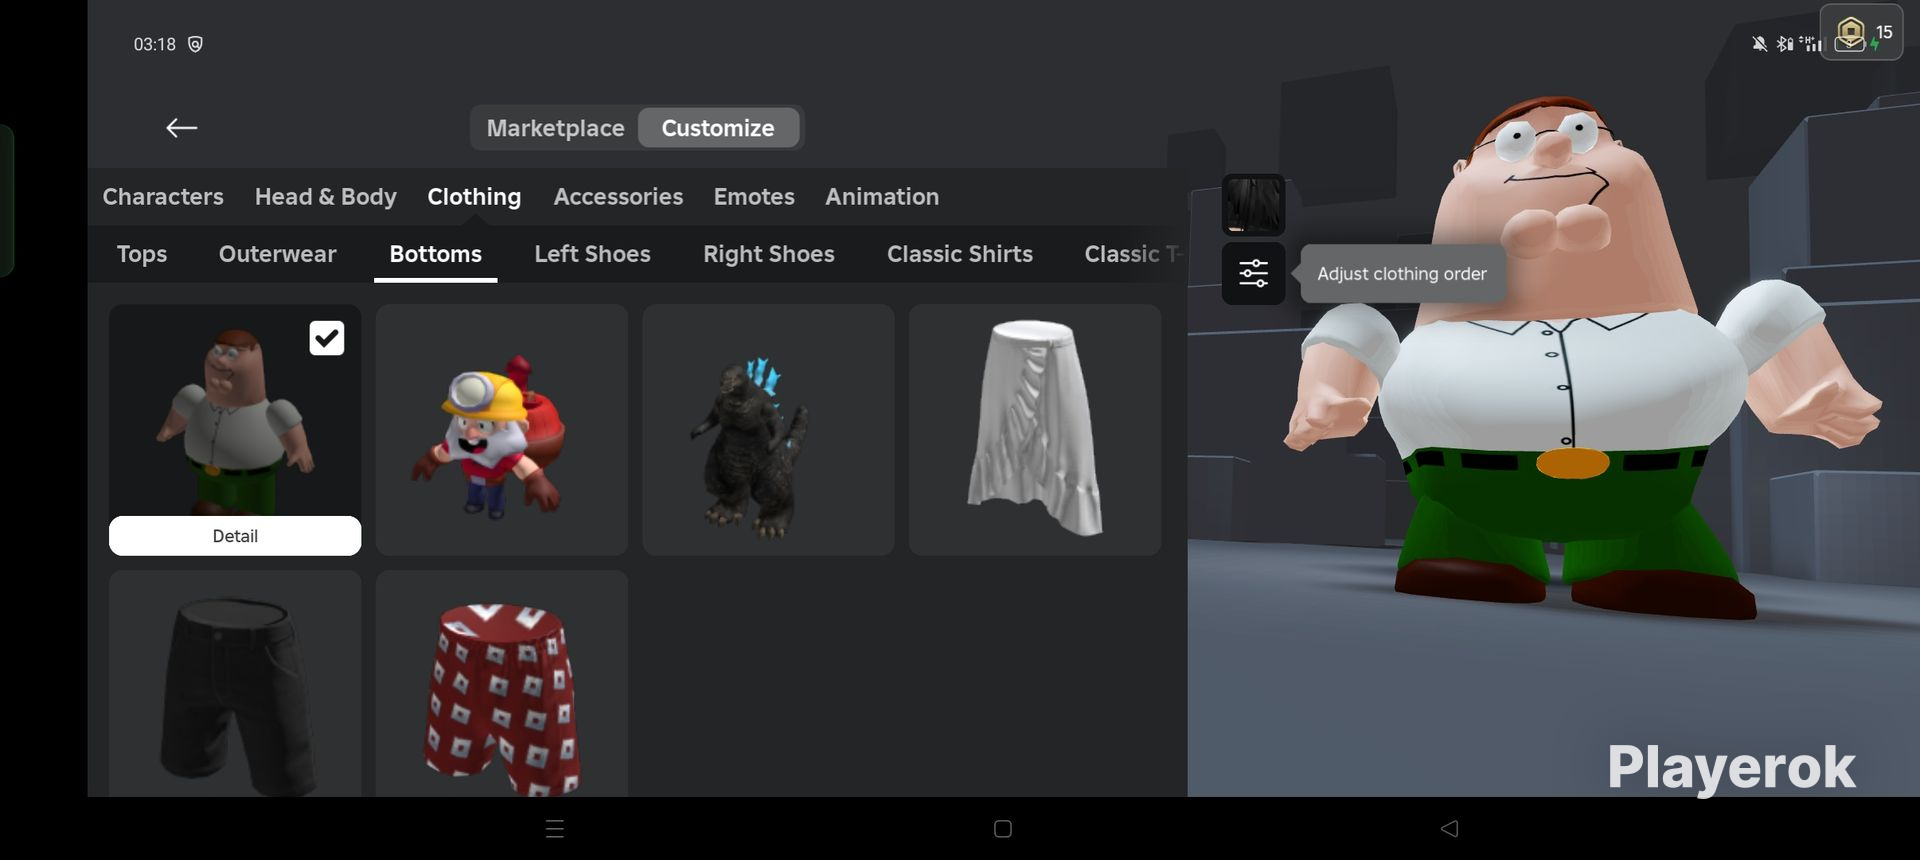This screenshot has width=1920, height=860.
Task: Tap the dark avatar background thumbnail
Action: click(x=1253, y=205)
